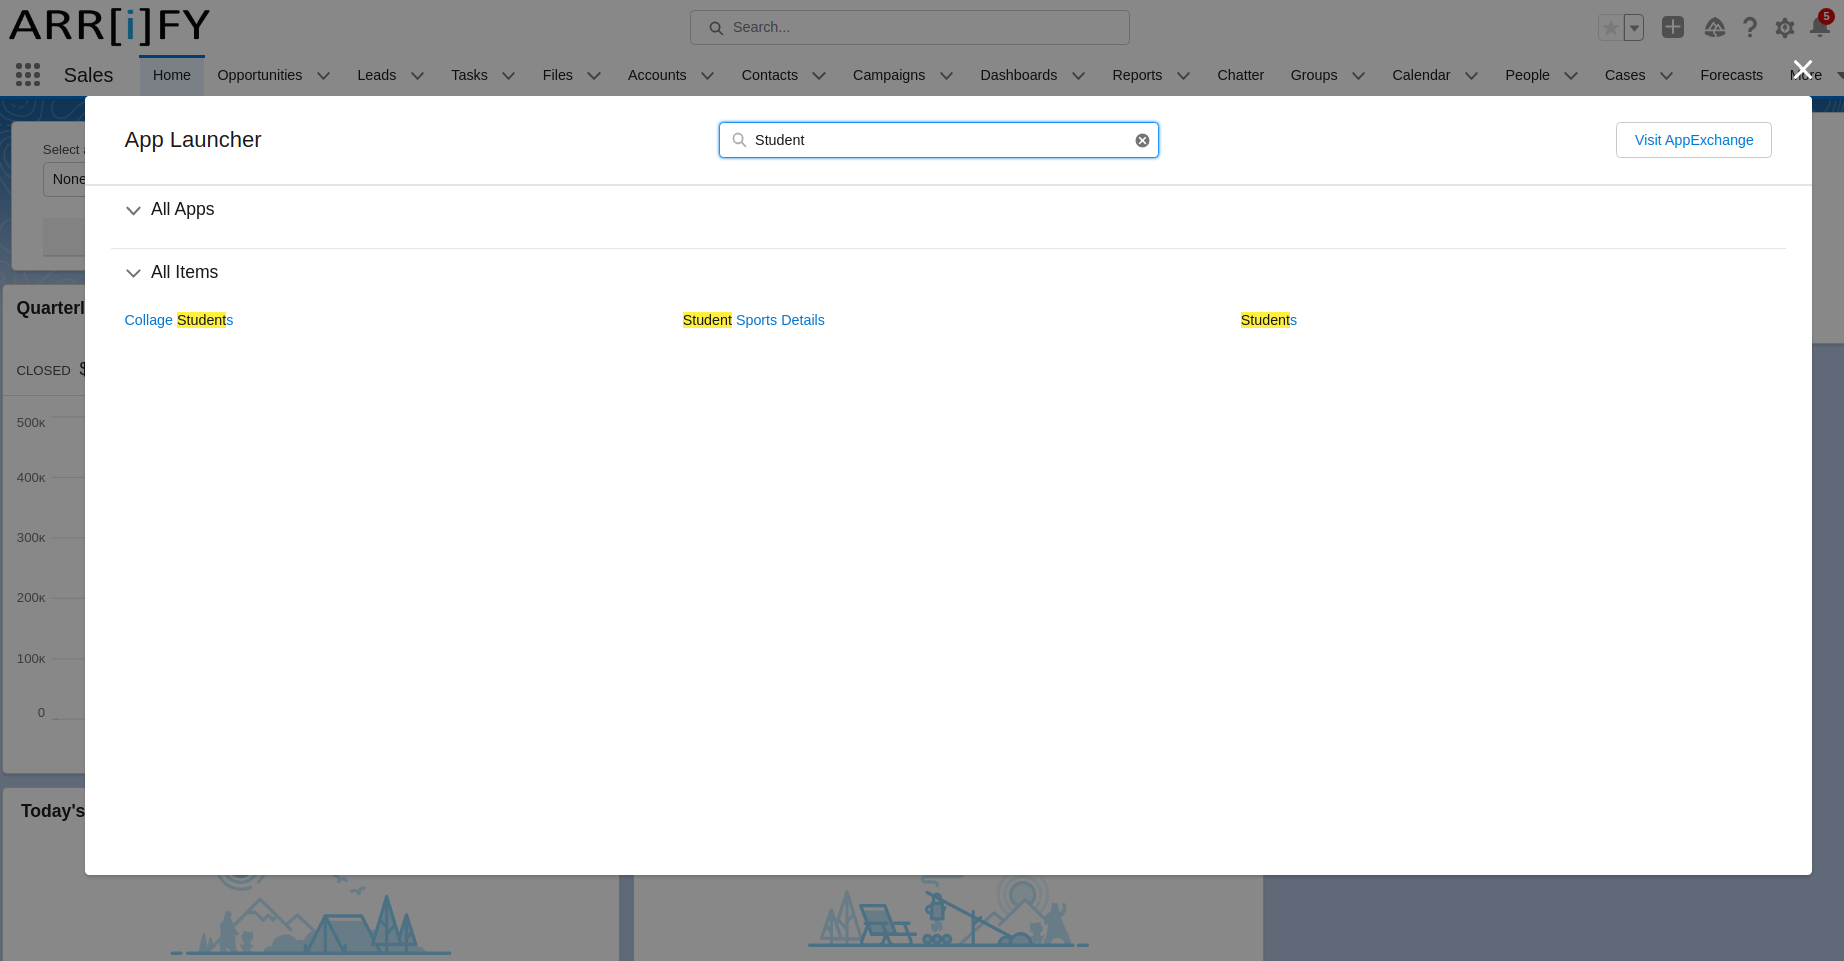Open the favorites list dropdown arrow
1844x961 pixels.
pos(1634,28)
